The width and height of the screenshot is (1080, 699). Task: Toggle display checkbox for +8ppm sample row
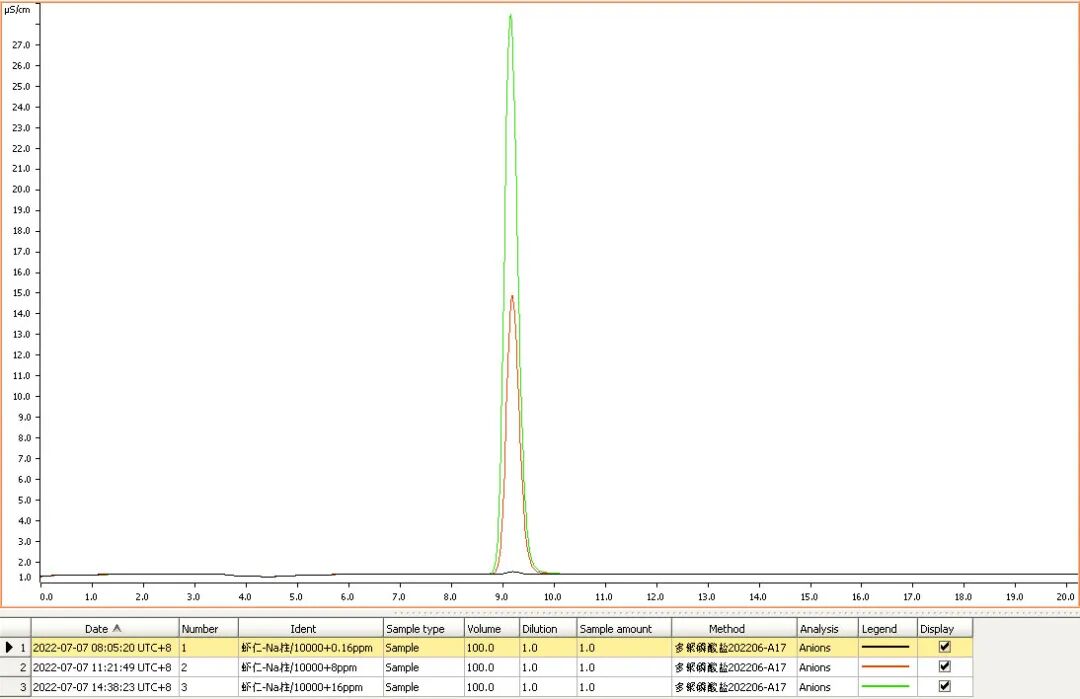pyautogui.click(x=944, y=667)
